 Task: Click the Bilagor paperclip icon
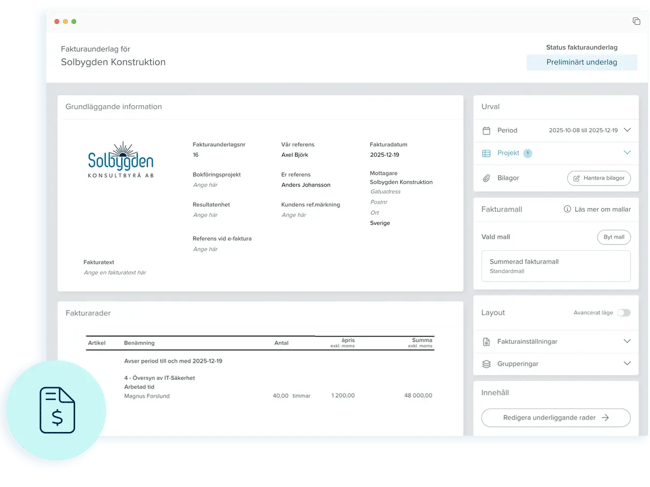(x=487, y=178)
